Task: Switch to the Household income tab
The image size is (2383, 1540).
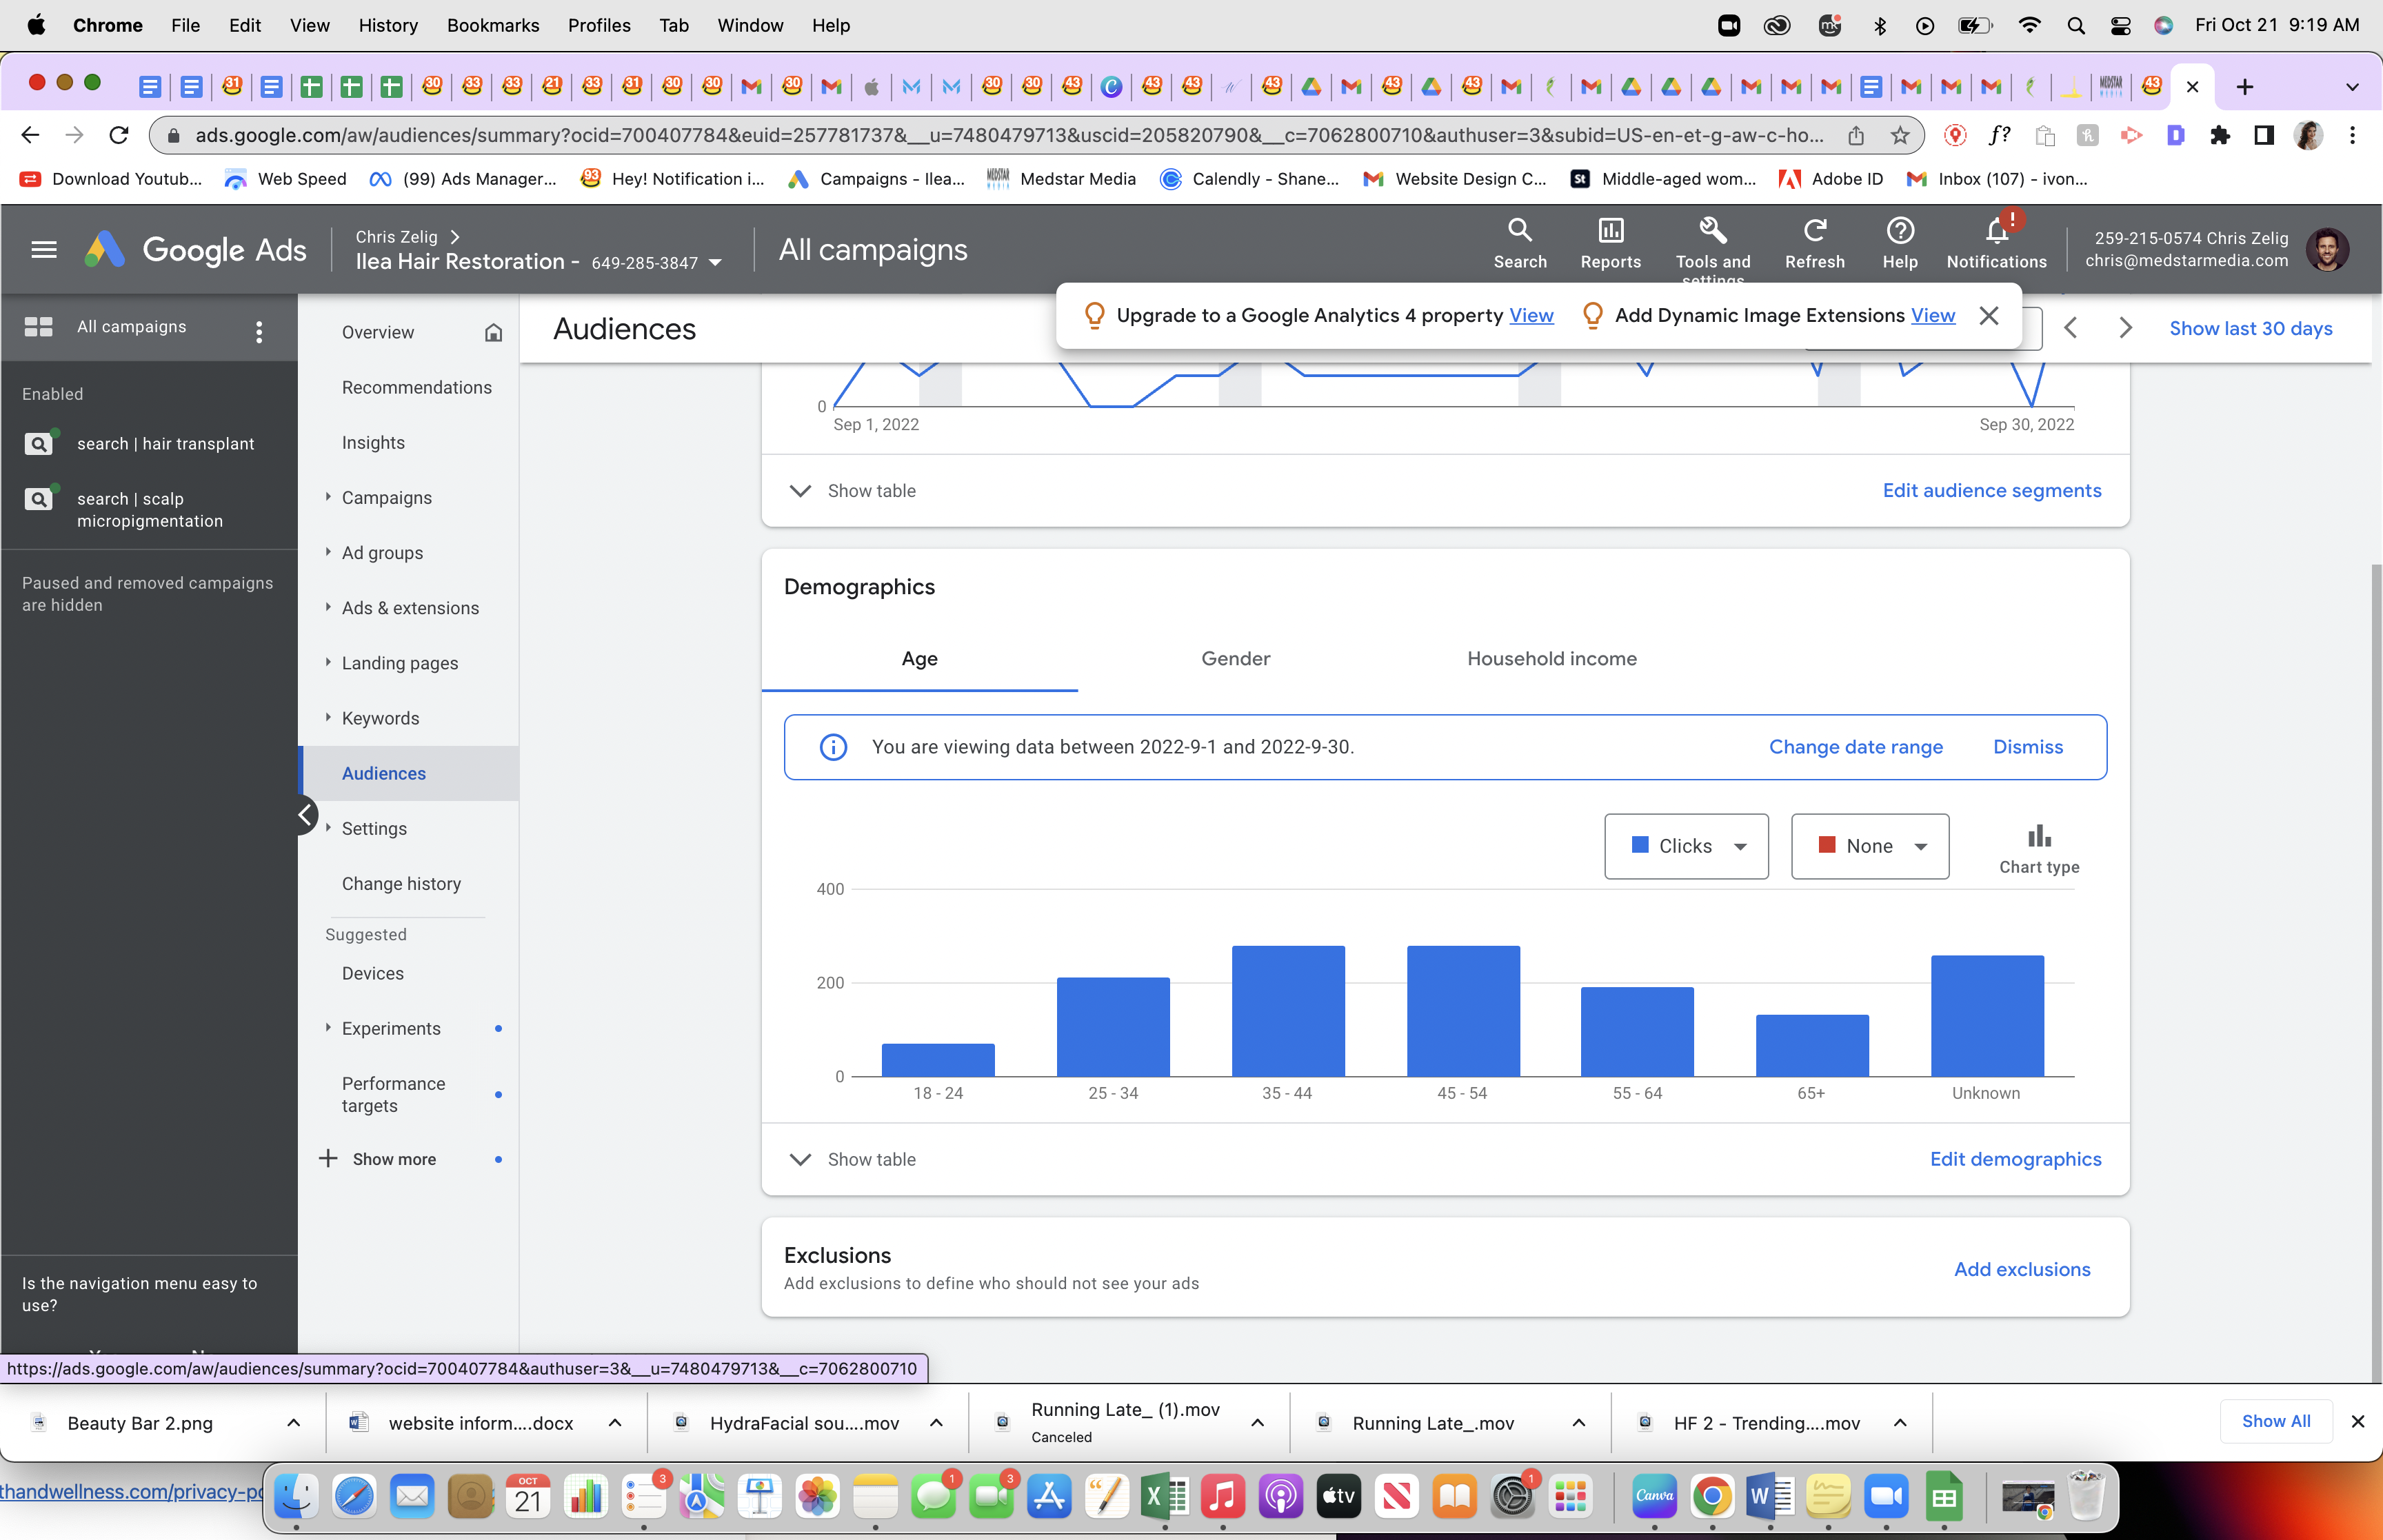Action: (x=1551, y=658)
